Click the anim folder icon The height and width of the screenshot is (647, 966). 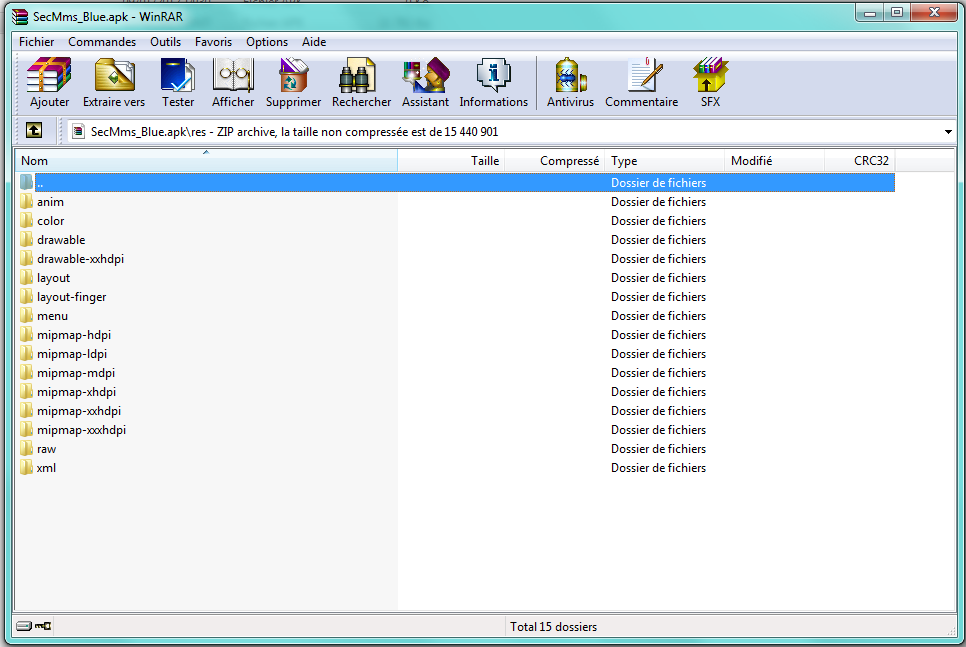point(26,201)
